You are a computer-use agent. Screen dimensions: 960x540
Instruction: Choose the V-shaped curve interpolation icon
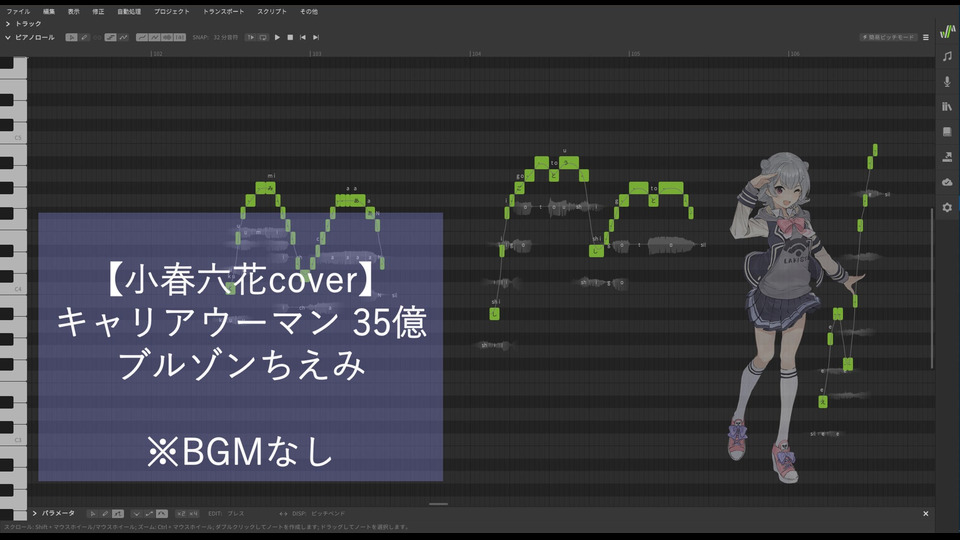[x=137, y=514]
